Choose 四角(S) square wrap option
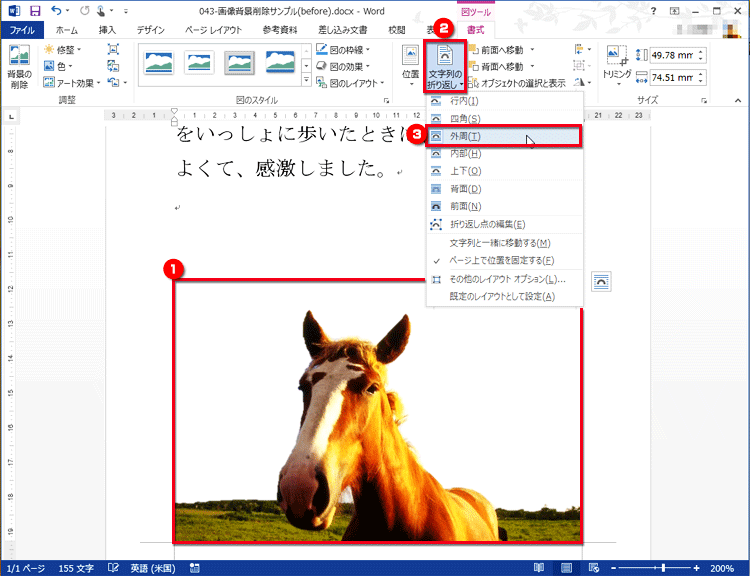Screen dimensions: 750x576 coord(504,119)
